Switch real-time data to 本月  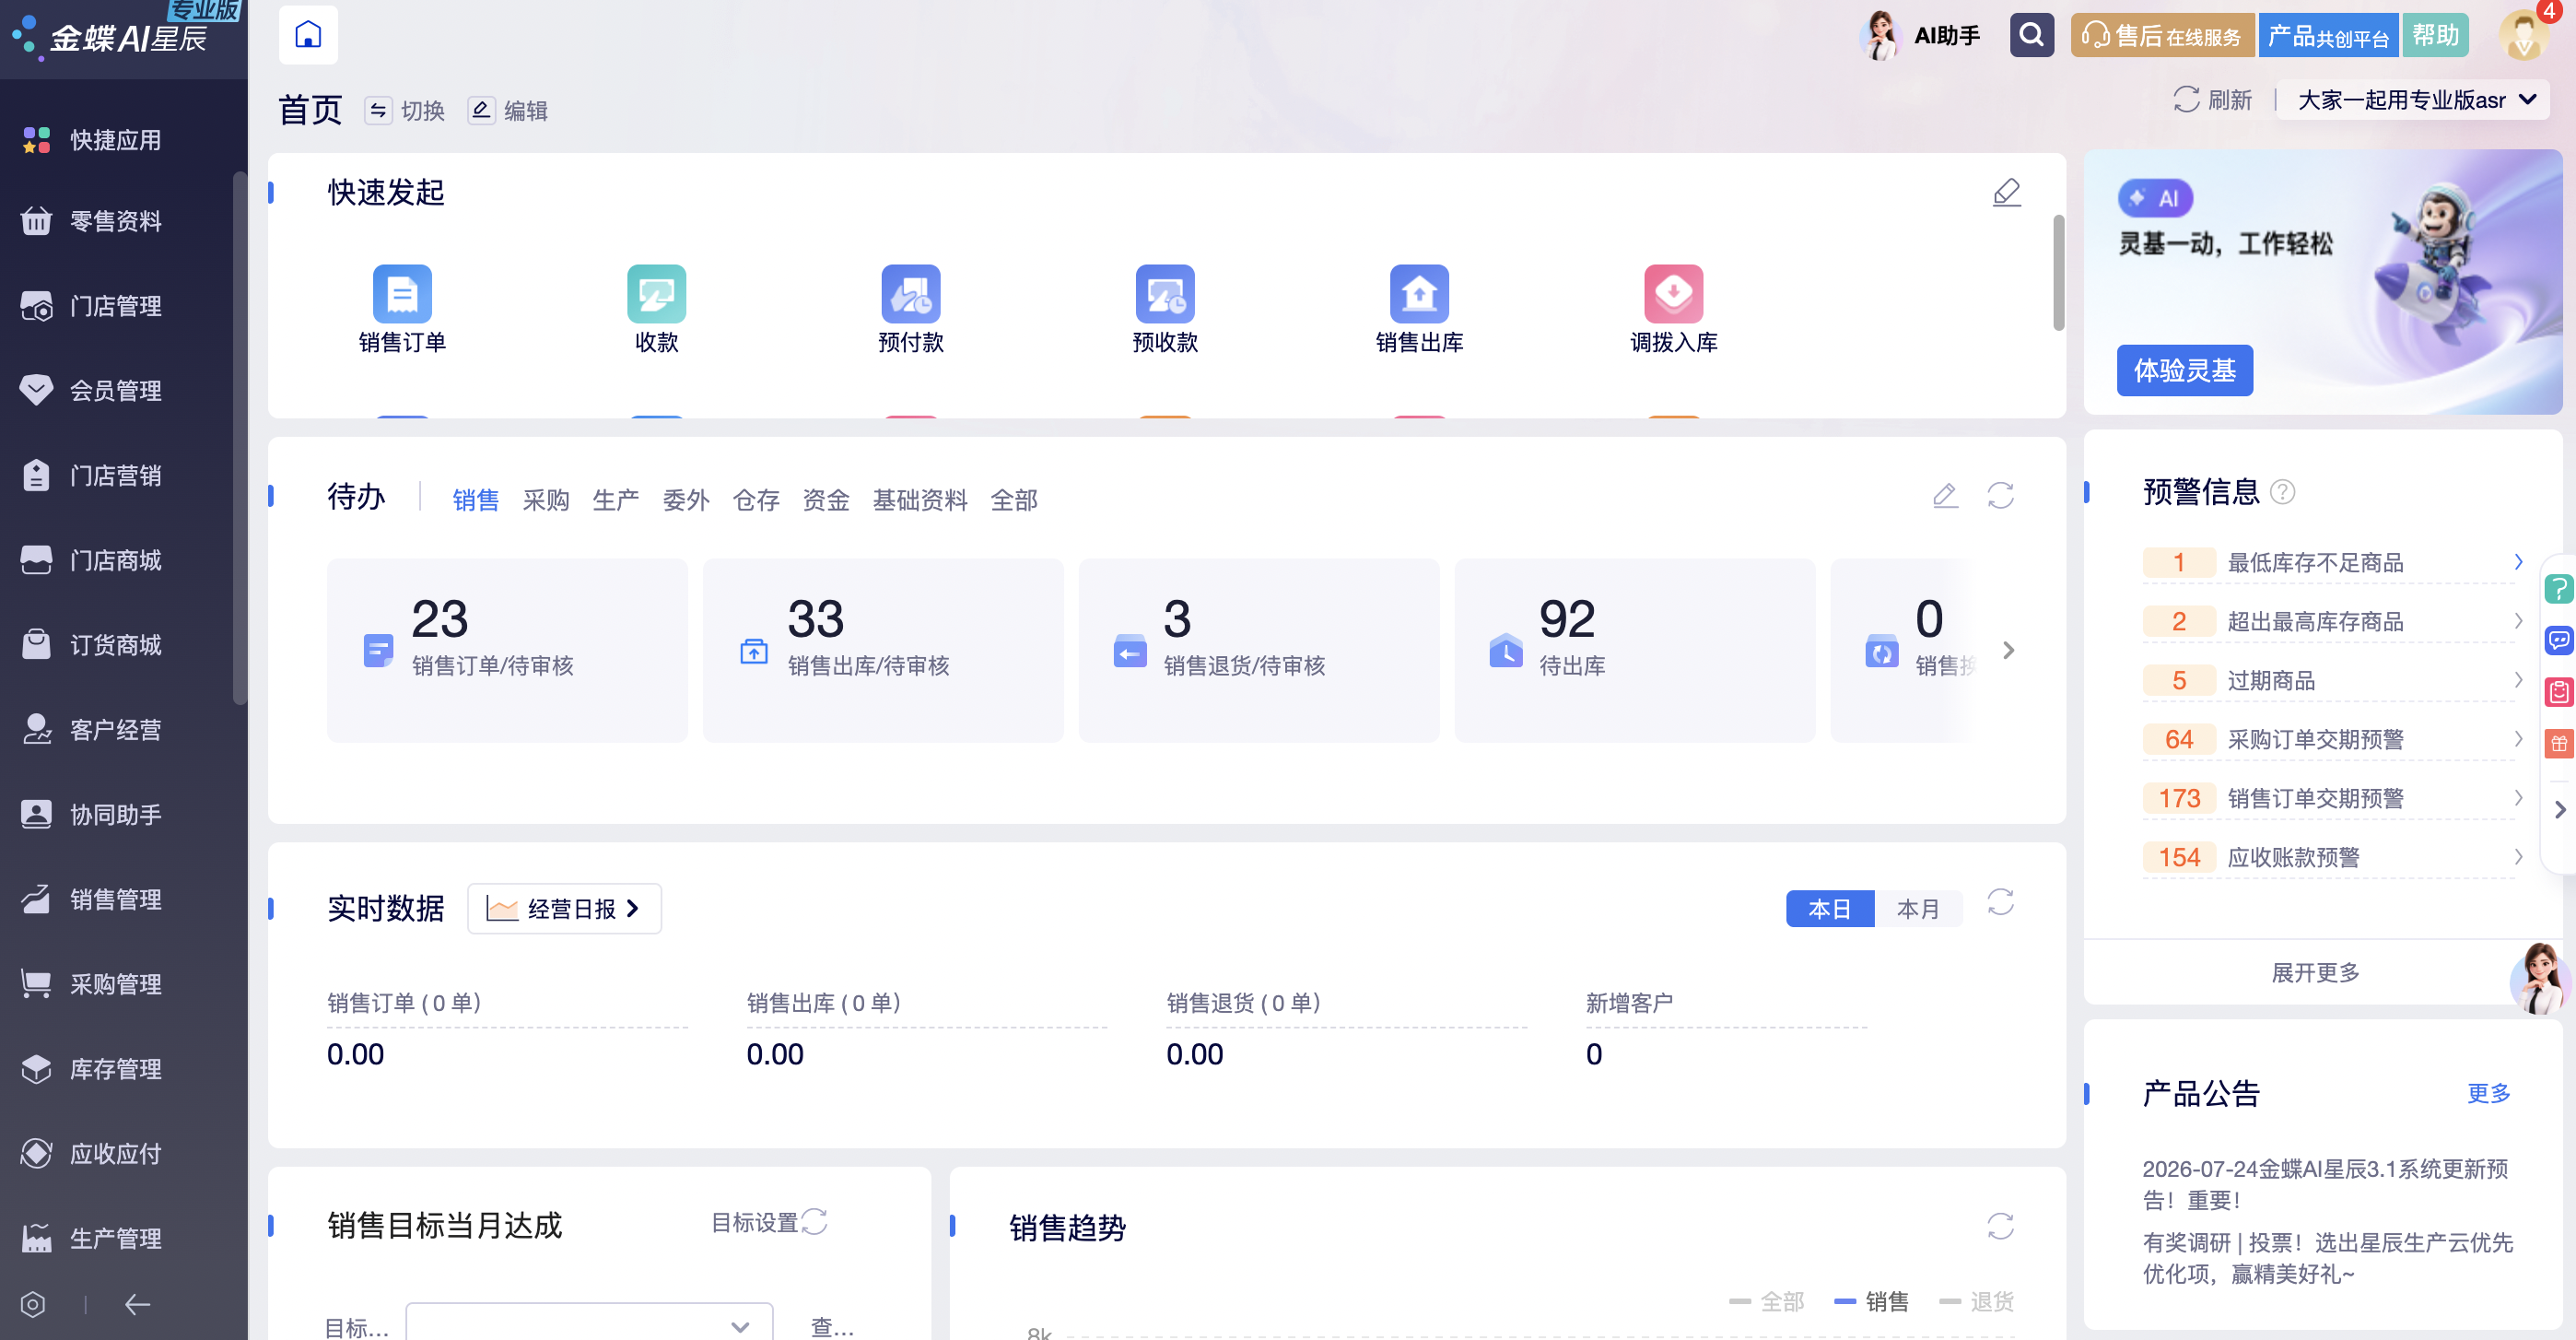1918,909
